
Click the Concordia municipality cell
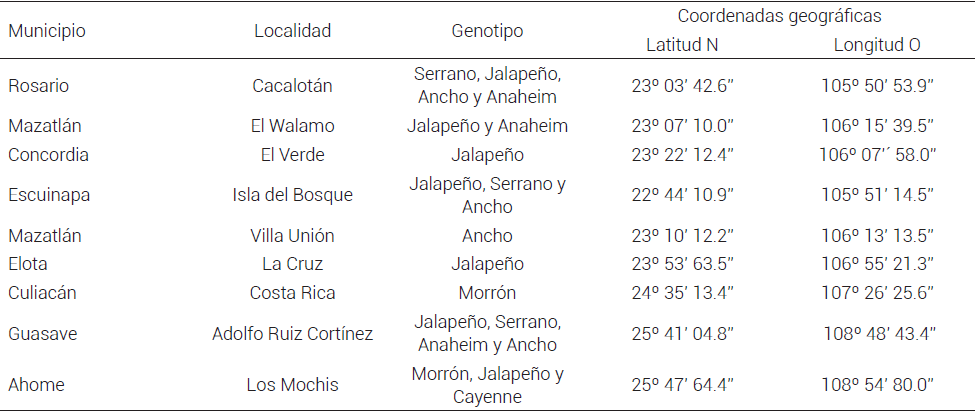point(49,155)
